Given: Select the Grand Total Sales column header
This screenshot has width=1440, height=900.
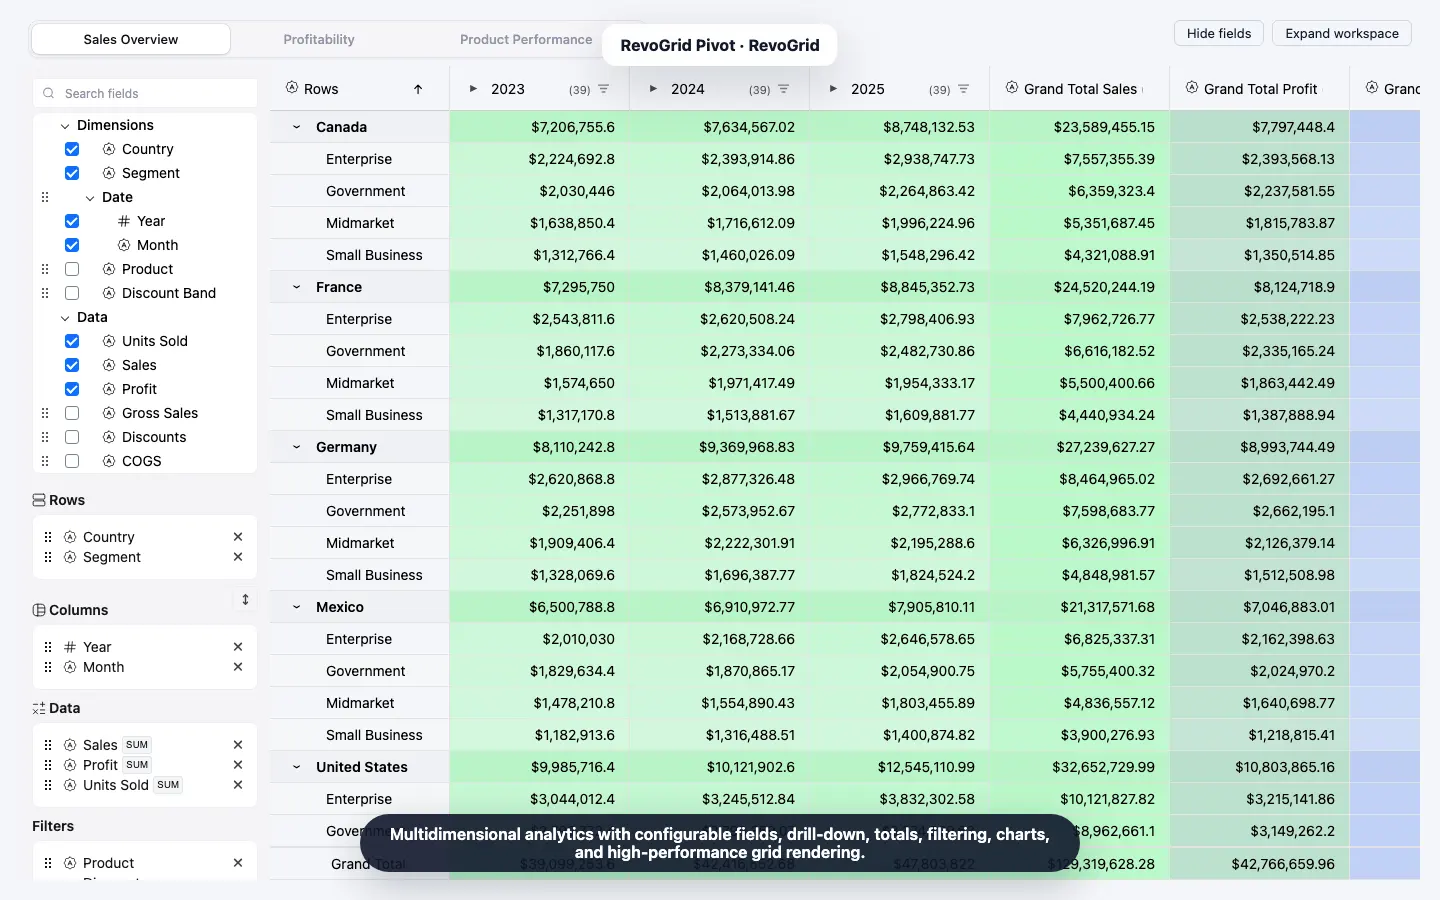Looking at the screenshot, I should click(1080, 89).
